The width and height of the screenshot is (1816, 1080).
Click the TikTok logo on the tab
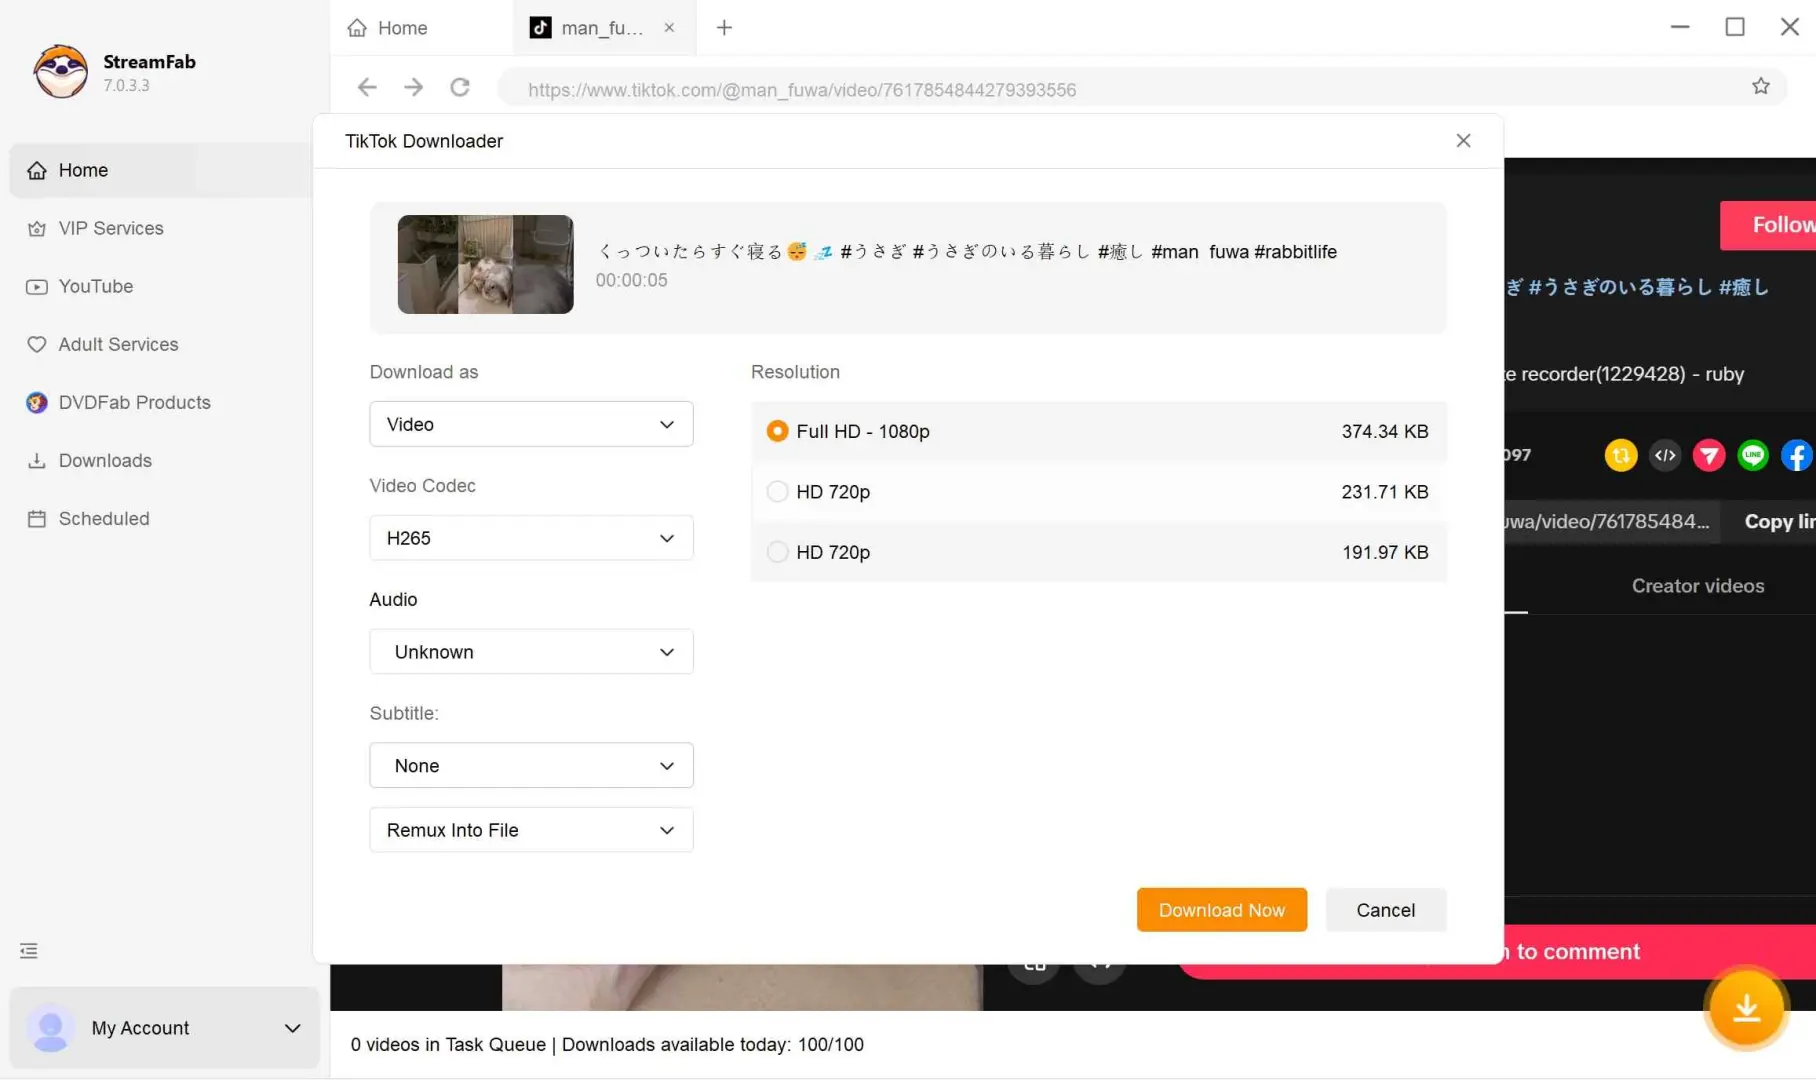[540, 28]
